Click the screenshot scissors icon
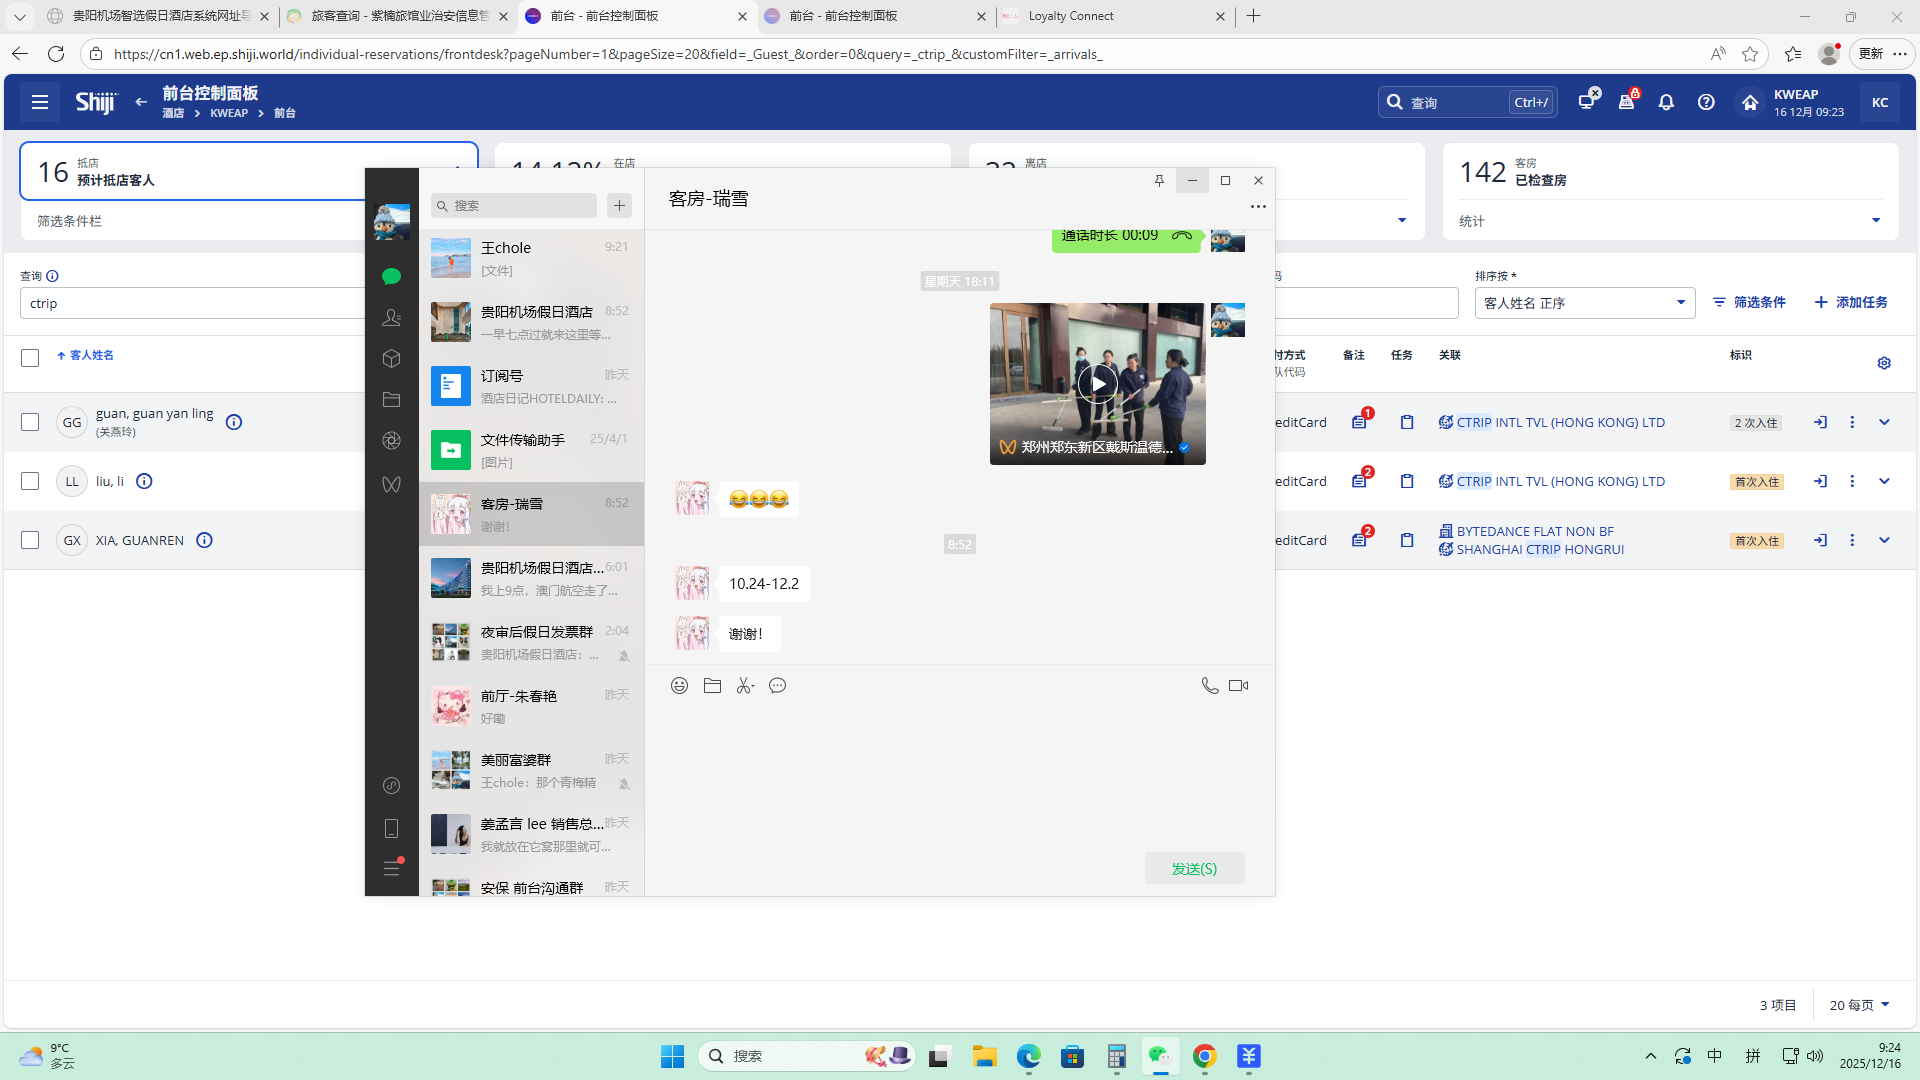Viewport: 1920px width, 1080px height. 745,686
